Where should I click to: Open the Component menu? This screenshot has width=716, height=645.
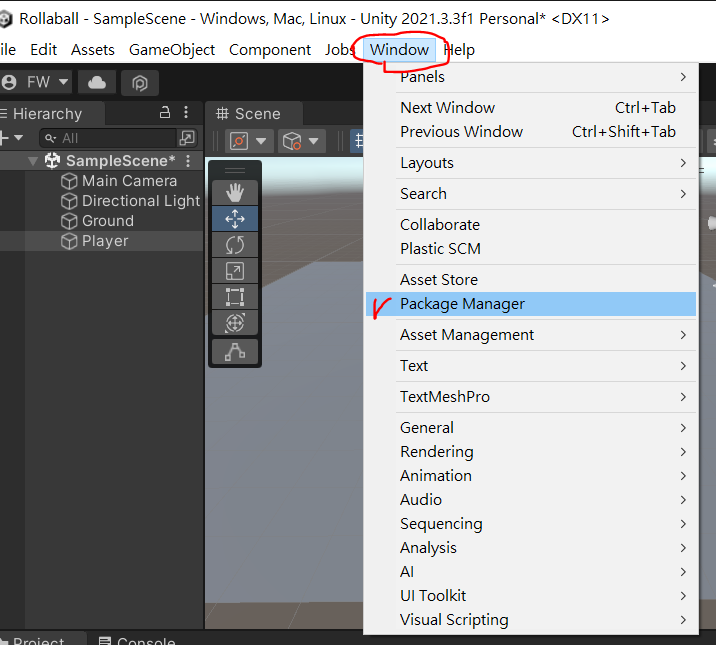[270, 50]
